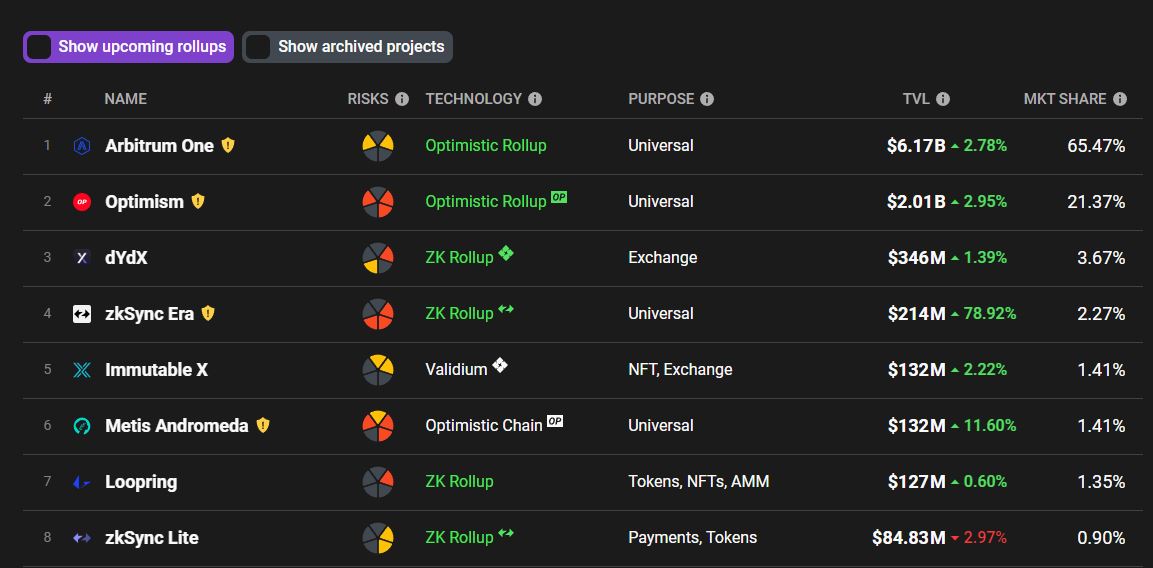Click the PURPOSE column header label
Image resolution: width=1153 pixels, height=568 pixels.
point(661,99)
